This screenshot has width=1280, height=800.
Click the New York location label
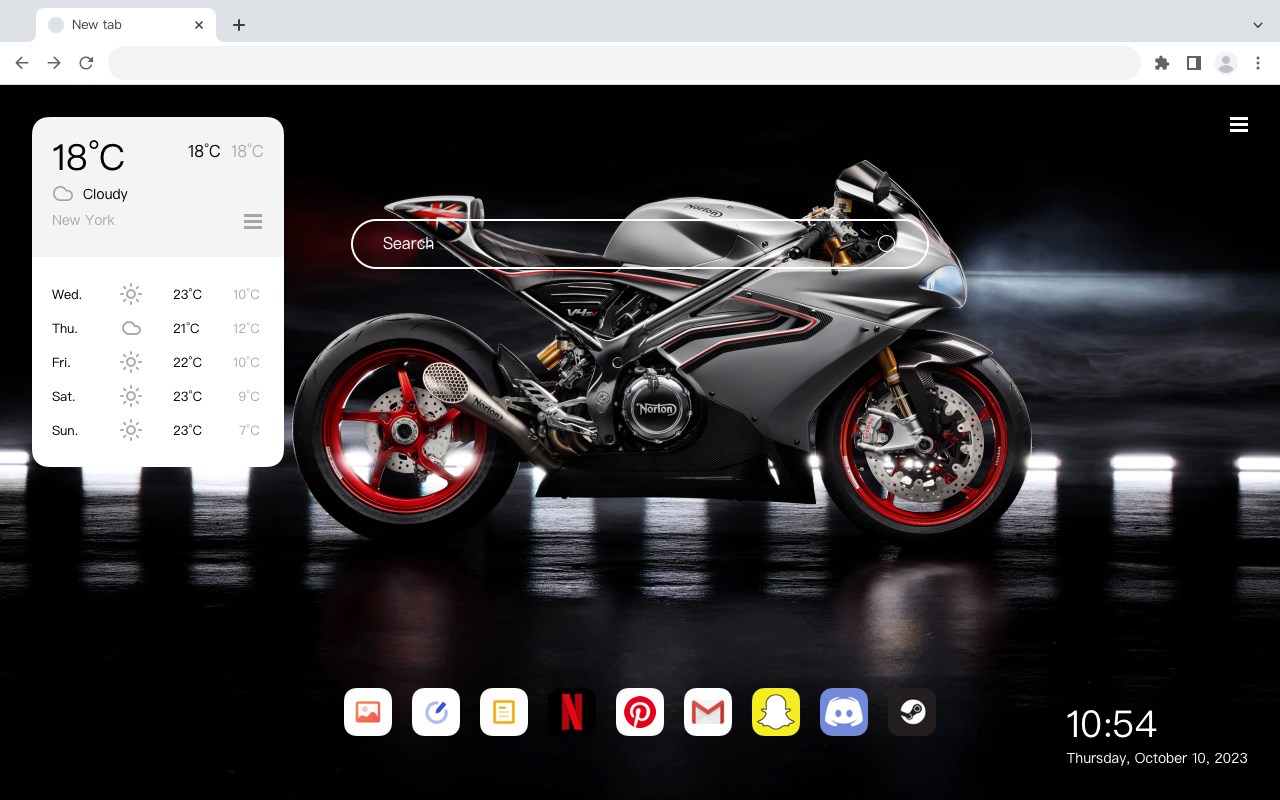[x=83, y=220]
